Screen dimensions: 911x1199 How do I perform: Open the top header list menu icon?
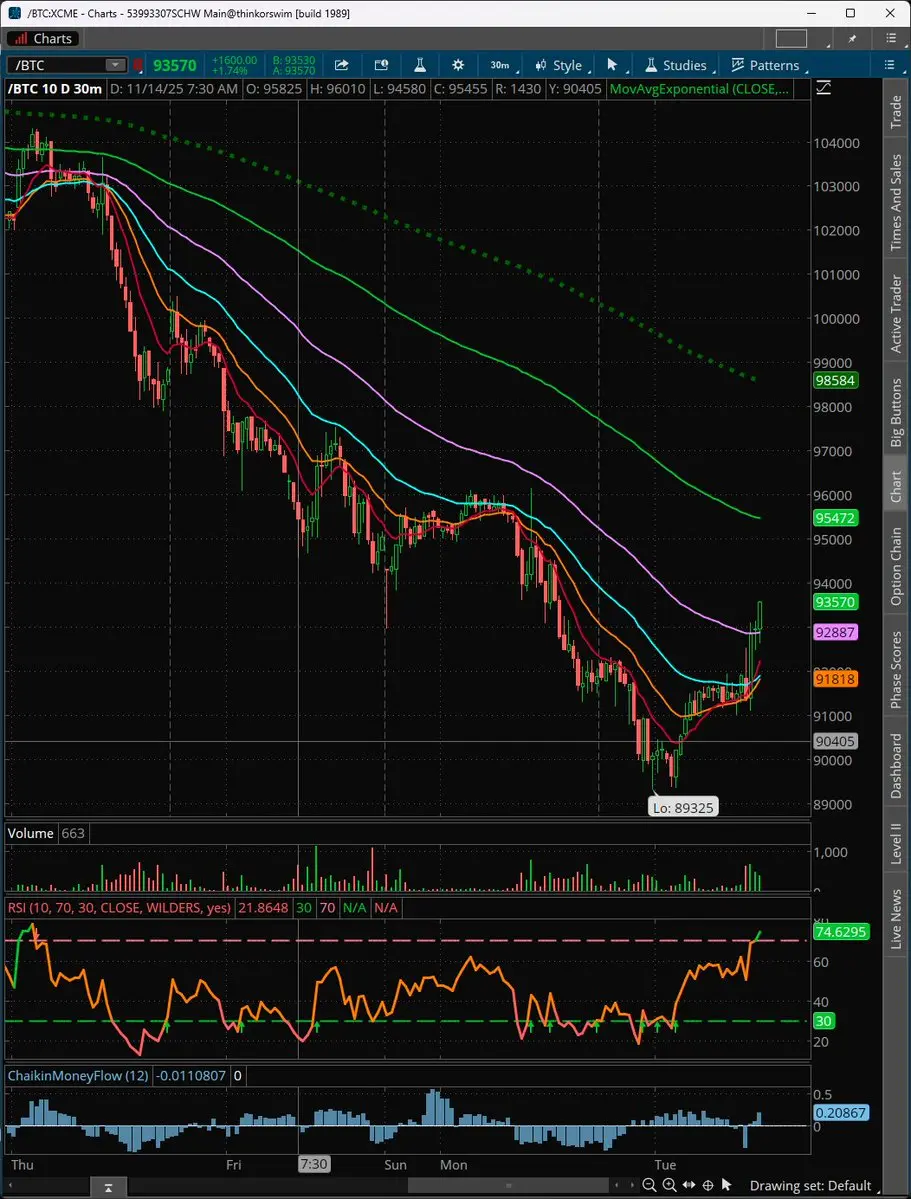pyautogui.click(x=891, y=38)
